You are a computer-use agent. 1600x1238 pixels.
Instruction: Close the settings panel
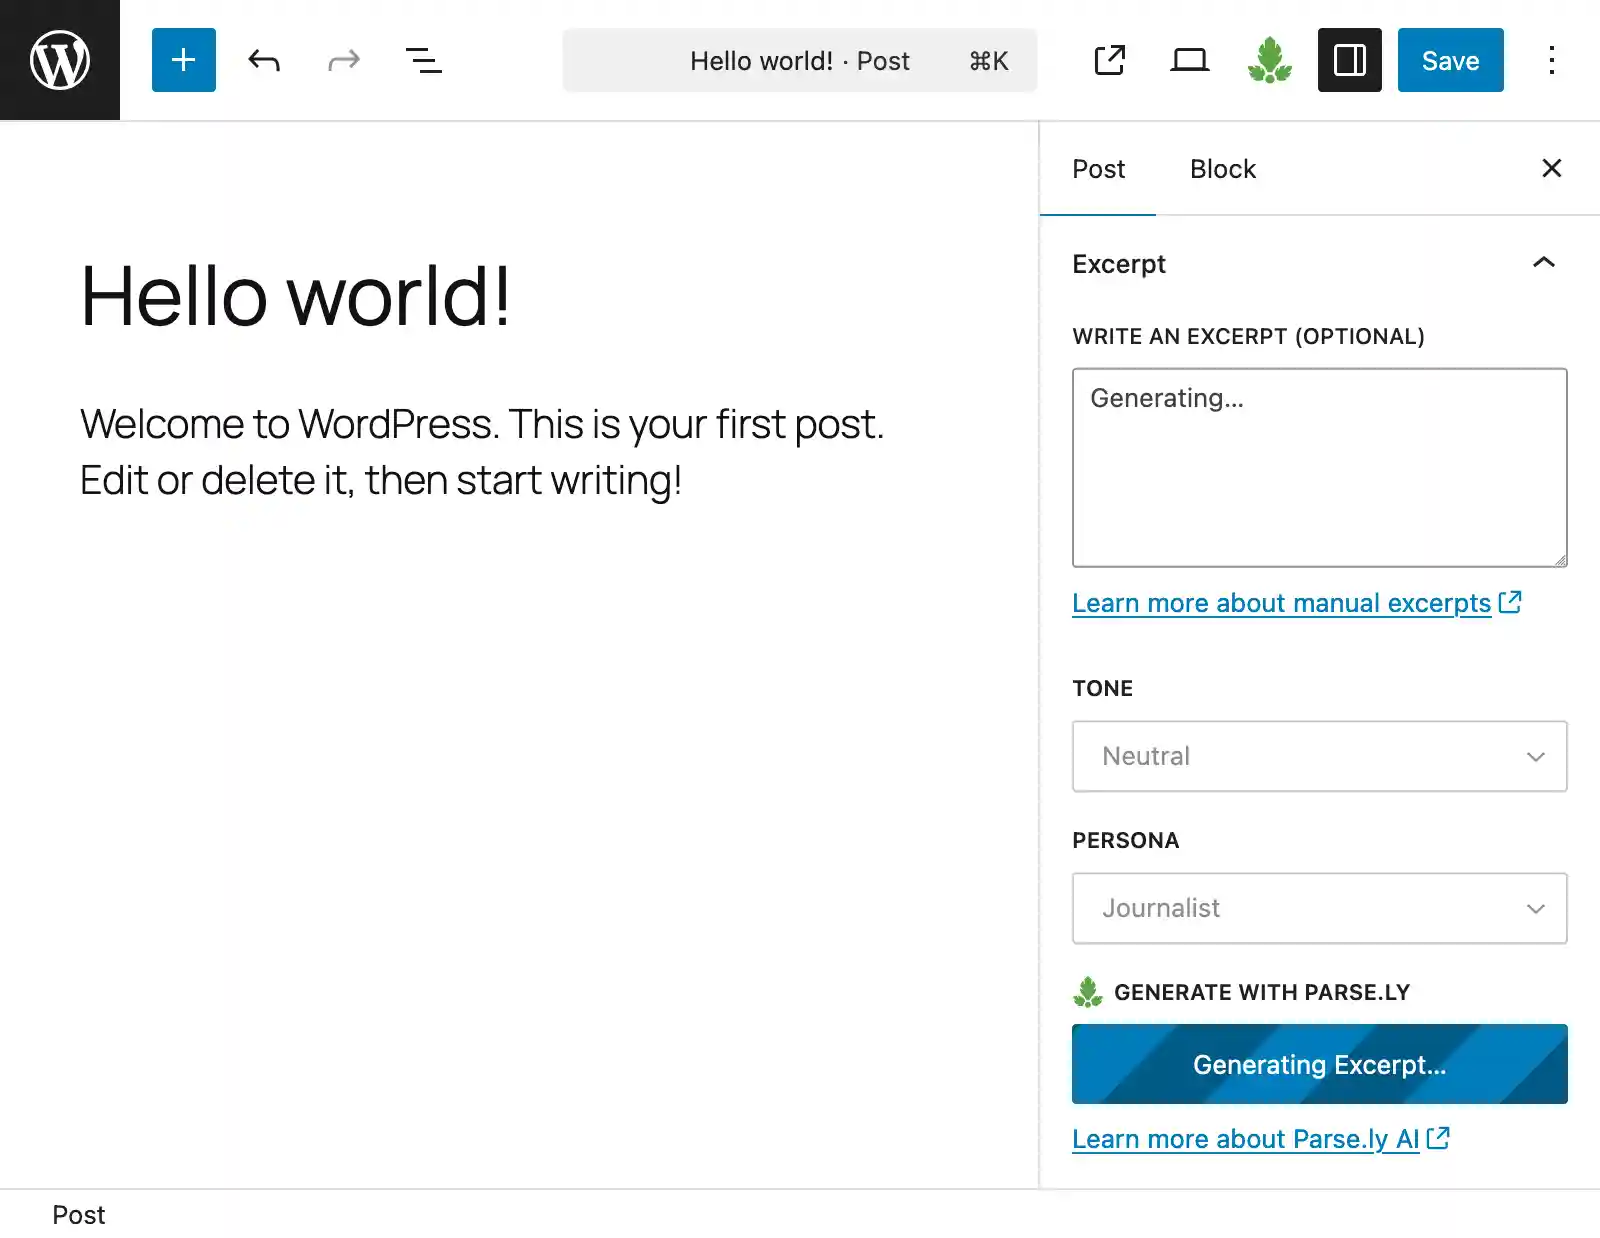click(x=1552, y=168)
